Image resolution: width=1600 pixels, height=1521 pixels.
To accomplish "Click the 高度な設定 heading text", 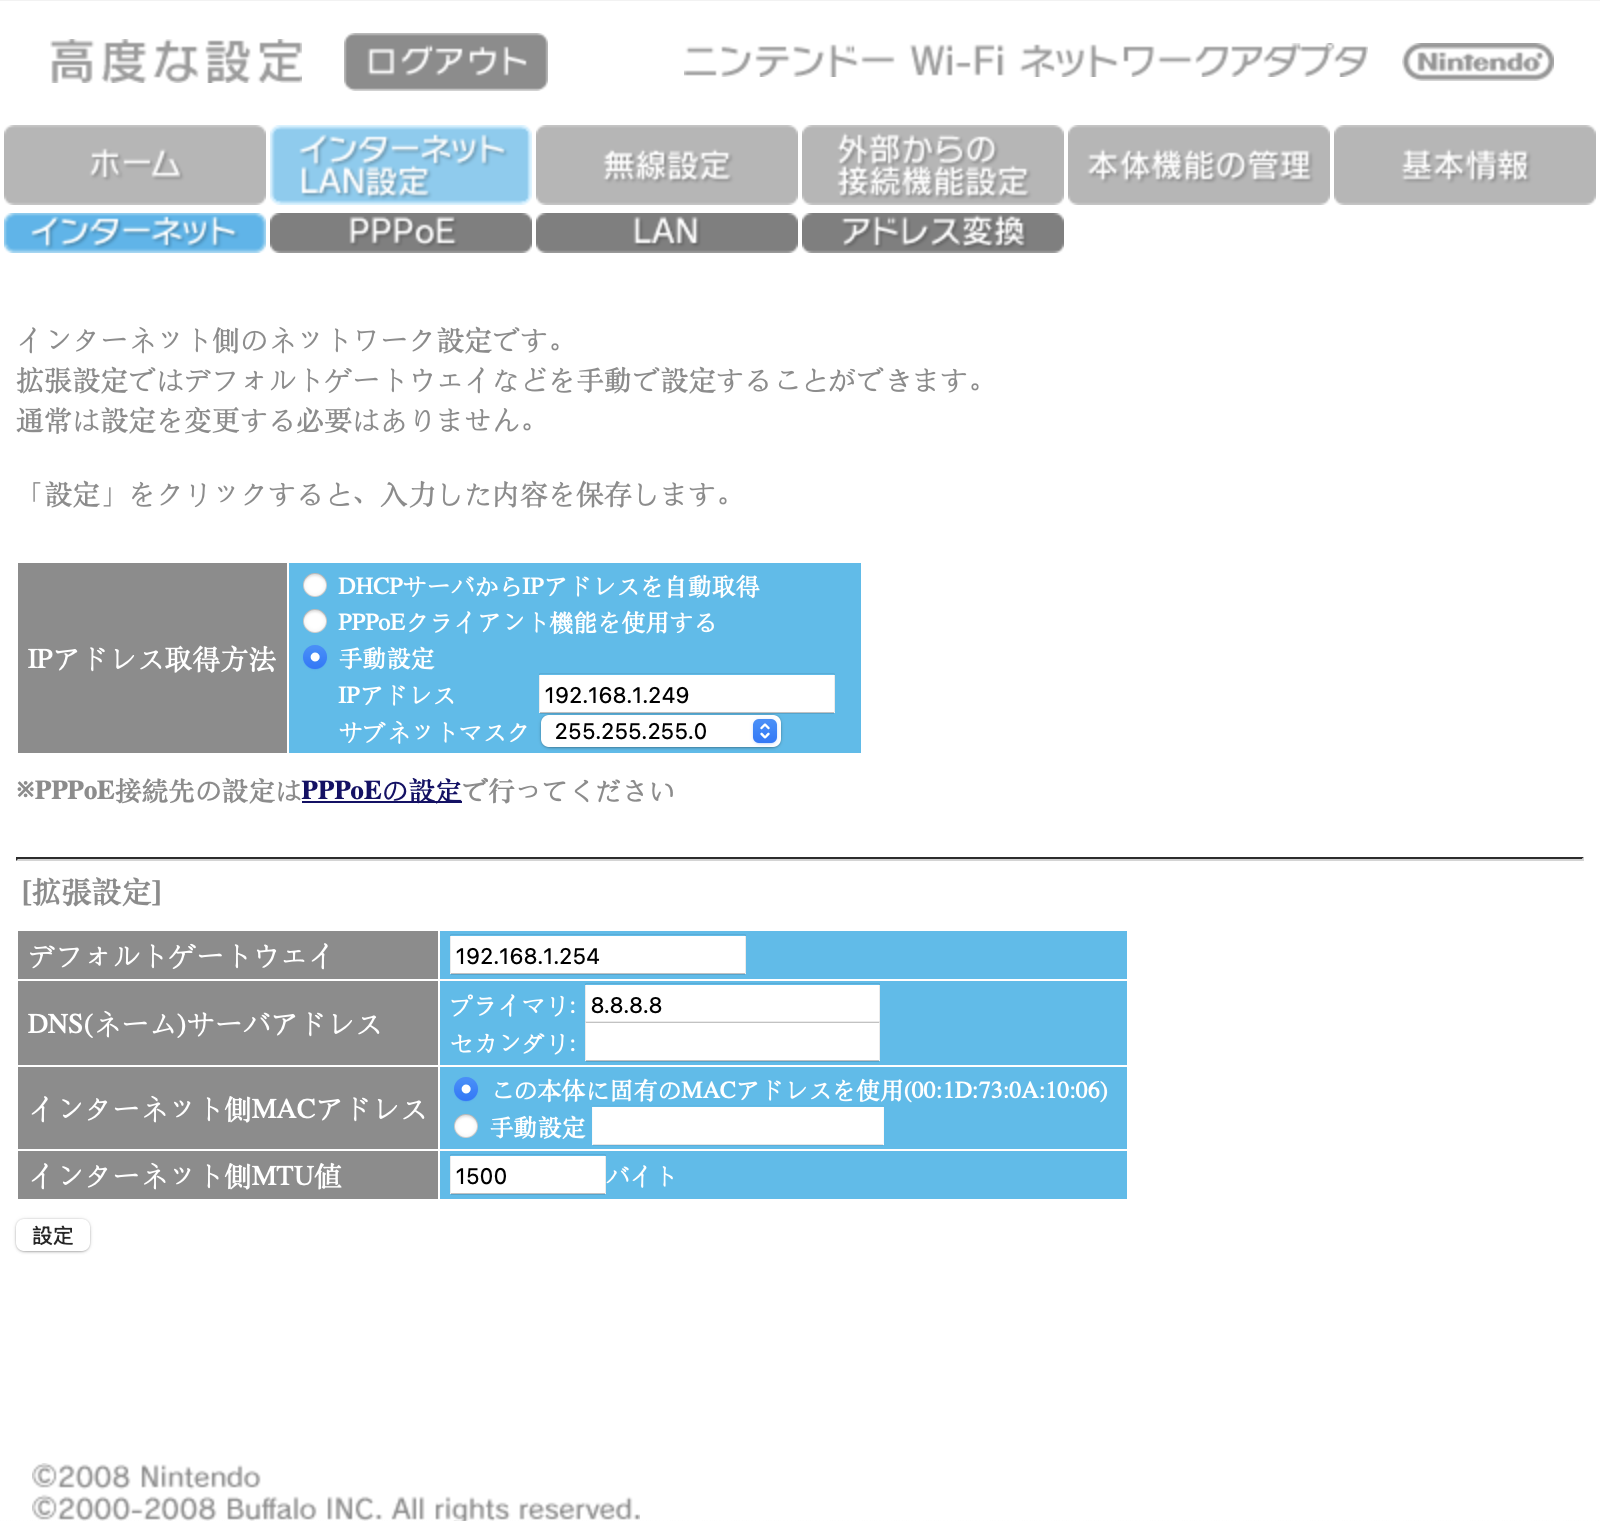I will [x=176, y=62].
